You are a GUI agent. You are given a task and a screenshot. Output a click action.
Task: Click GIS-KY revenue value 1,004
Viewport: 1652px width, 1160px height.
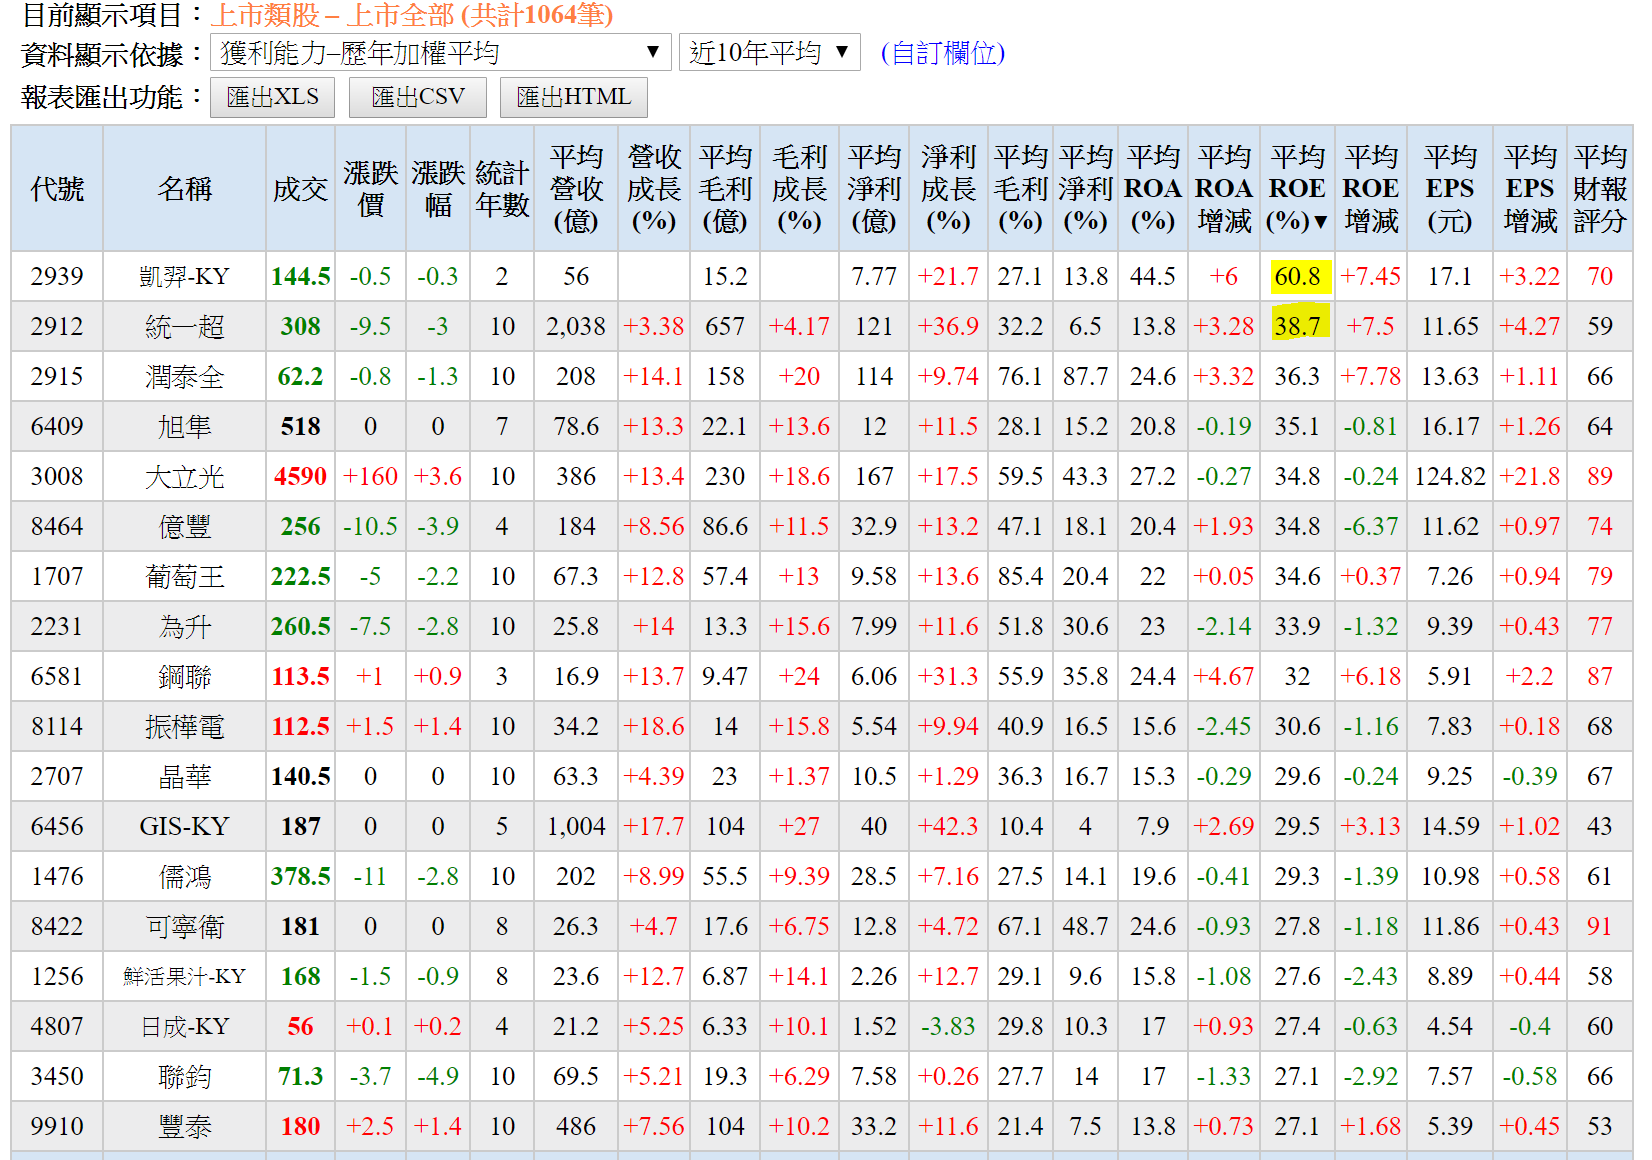[576, 826]
